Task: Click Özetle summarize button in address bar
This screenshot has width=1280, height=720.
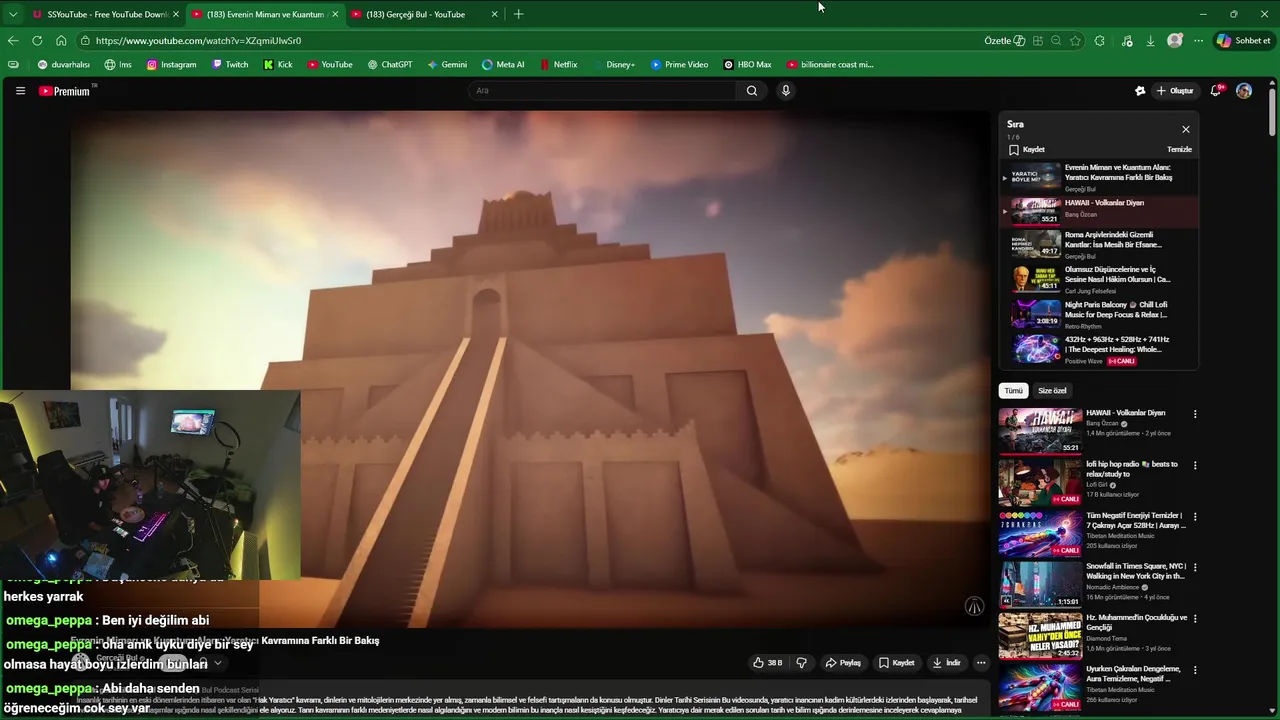Action: 1004,41
